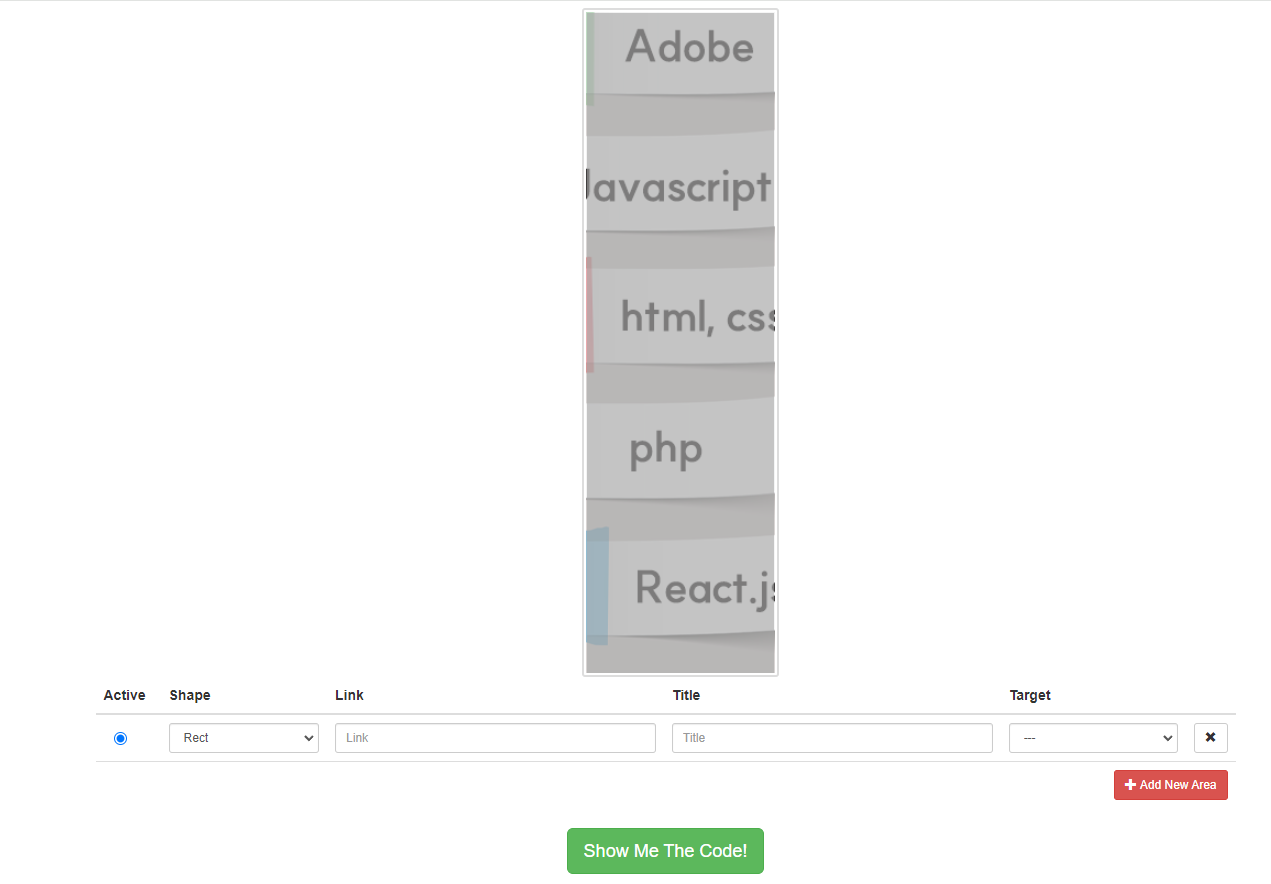Open the Target dropdown
The width and height of the screenshot is (1271, 884).
(x=1093, y=738)
